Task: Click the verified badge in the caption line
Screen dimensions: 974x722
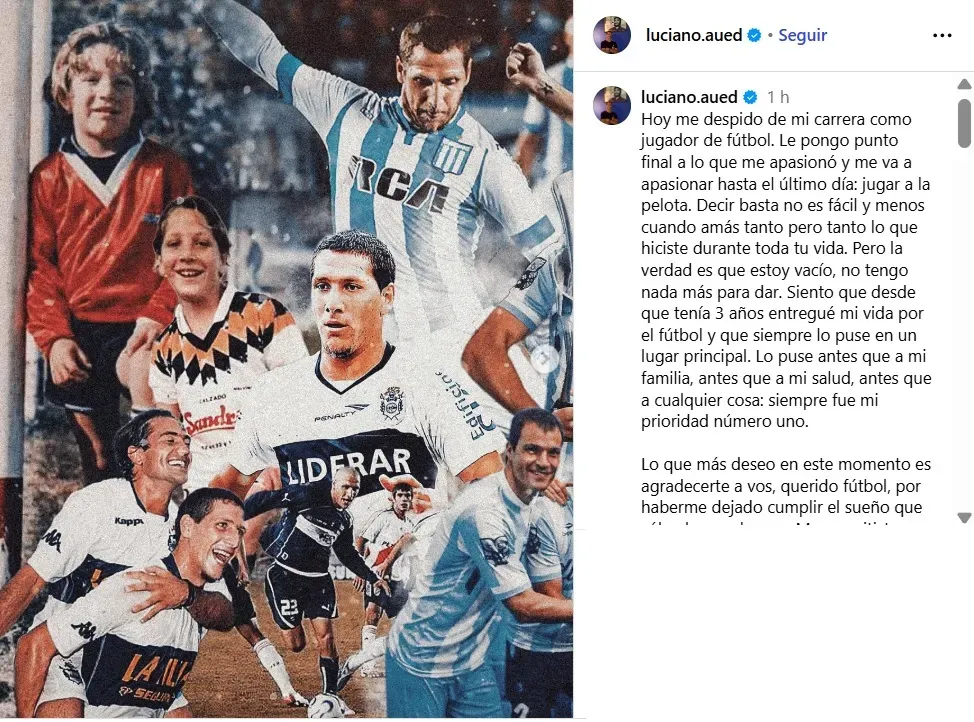Action: [750, 98]
